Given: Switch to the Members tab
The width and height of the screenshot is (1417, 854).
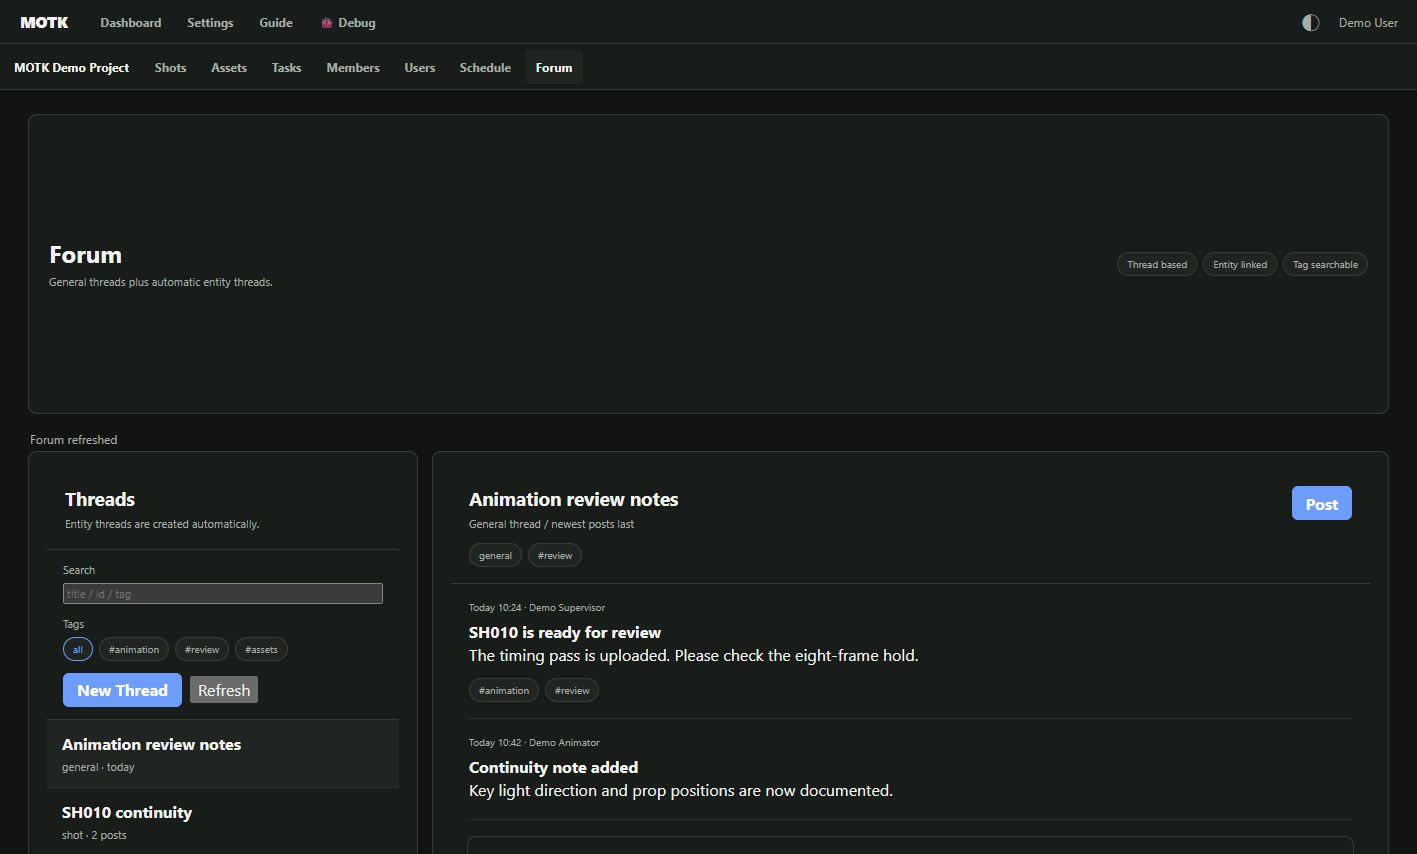Looking at the screenshot, I should click(x=353, y=67).
